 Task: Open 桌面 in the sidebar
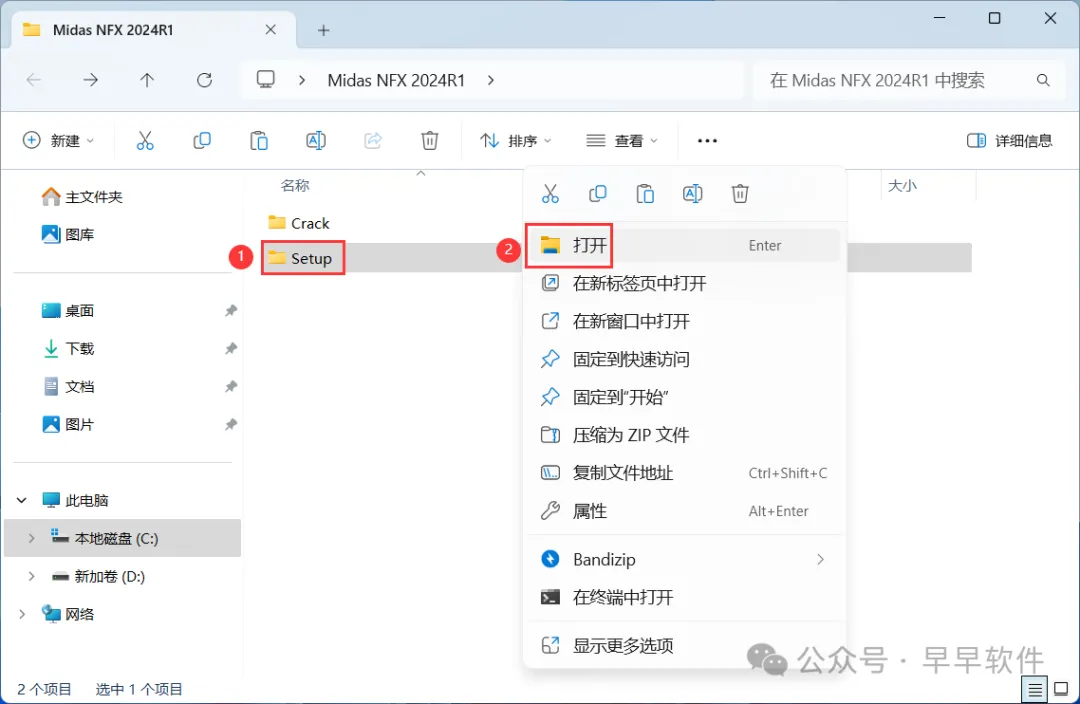coord(68,311)
